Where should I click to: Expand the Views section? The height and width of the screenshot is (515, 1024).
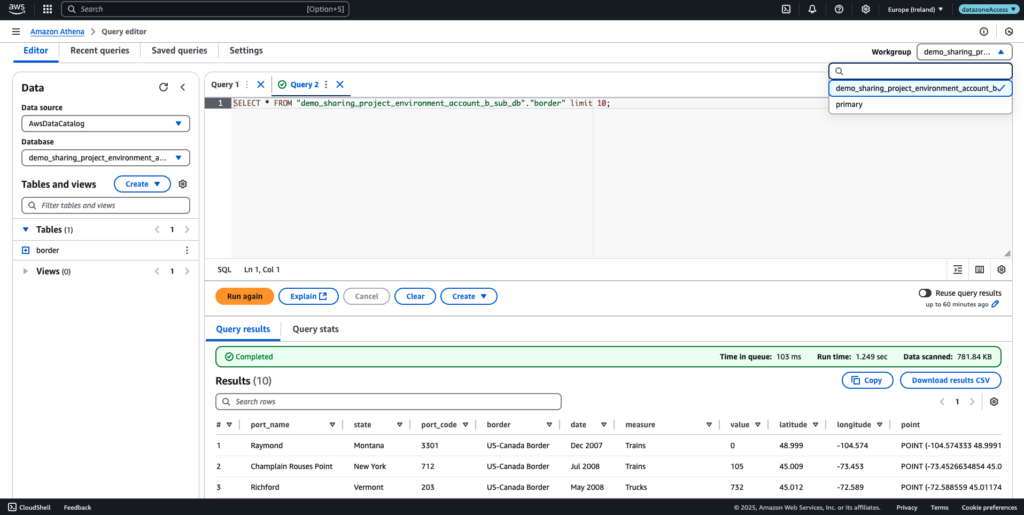(x=25, y=271)
